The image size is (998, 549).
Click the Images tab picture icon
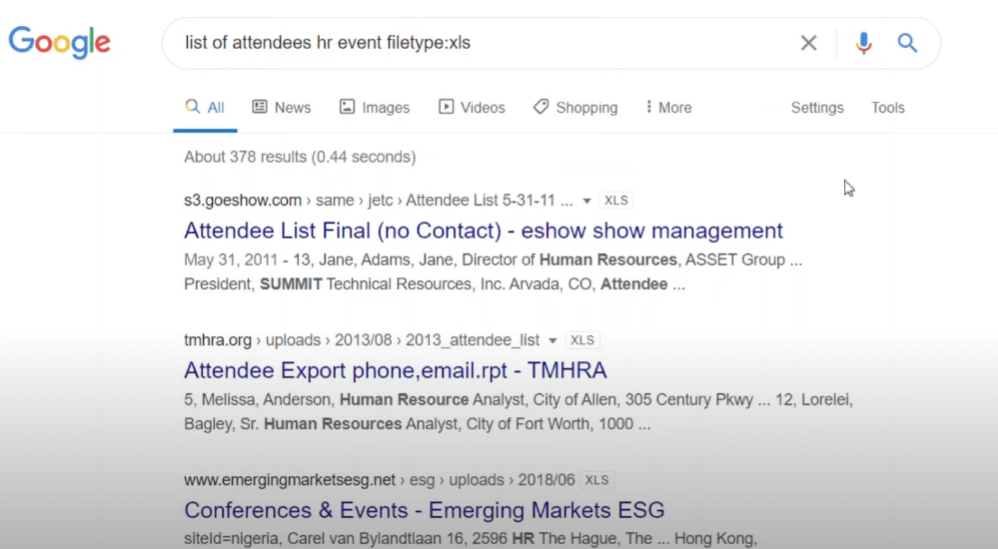[347, 106]
